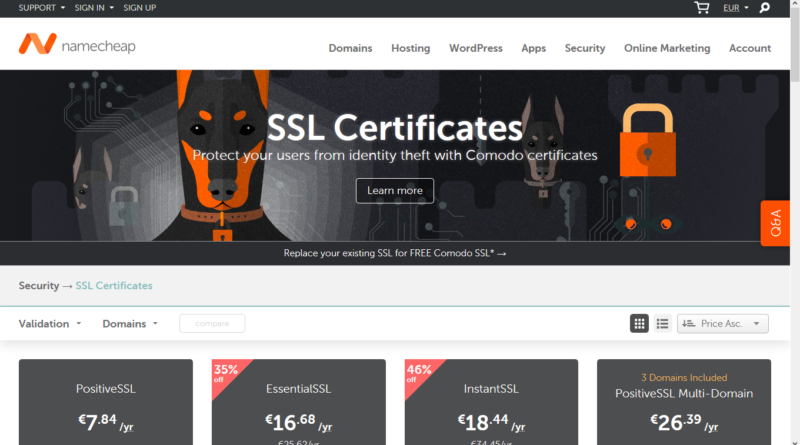The height and width of the screenshot is (445, 800).
Task: Click Replace your existing SSL banner link
Action: [395, 253]
